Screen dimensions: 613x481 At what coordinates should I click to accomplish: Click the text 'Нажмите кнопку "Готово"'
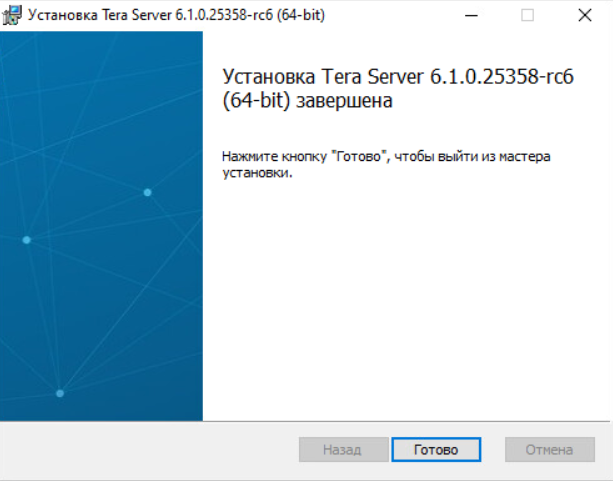[305, 156]
